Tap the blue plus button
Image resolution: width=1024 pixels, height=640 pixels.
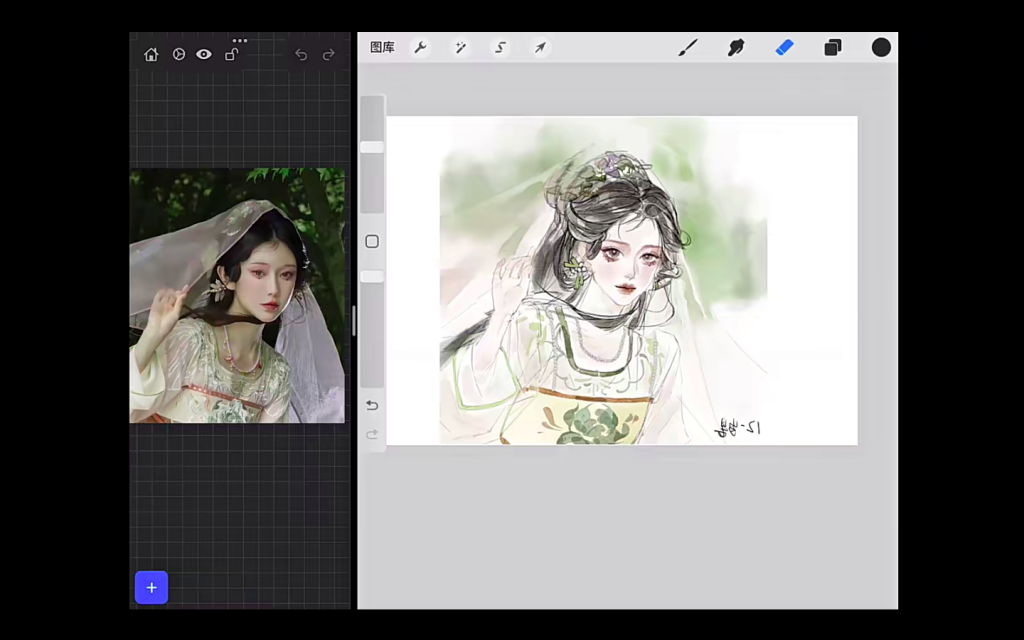click(151, 588)
